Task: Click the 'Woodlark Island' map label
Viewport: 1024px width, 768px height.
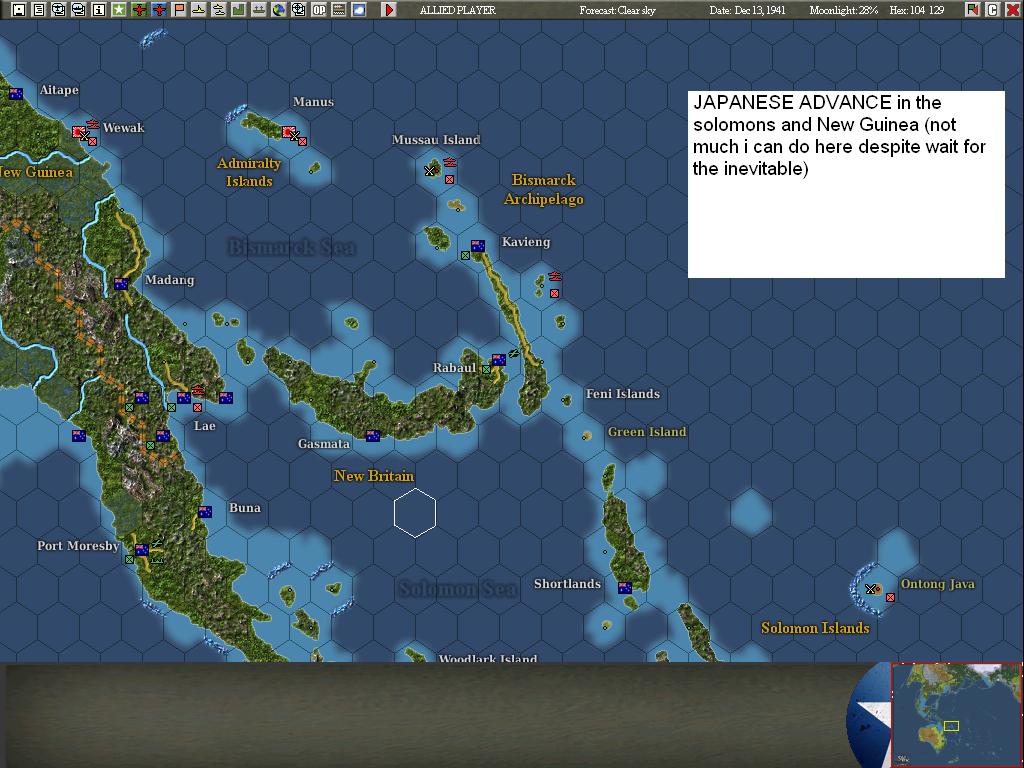Action: click(x=488, y=658)
